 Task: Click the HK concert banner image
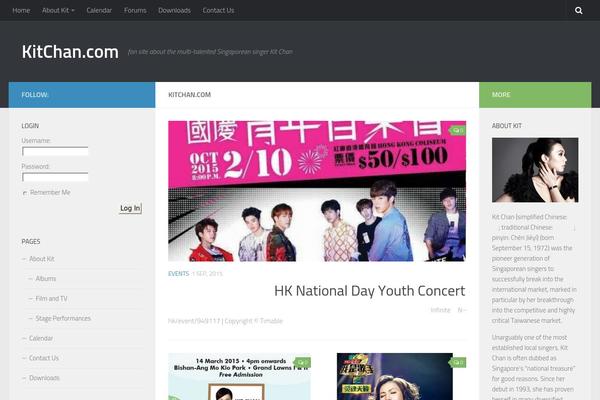pyautogui.click(x=317, y=191)
